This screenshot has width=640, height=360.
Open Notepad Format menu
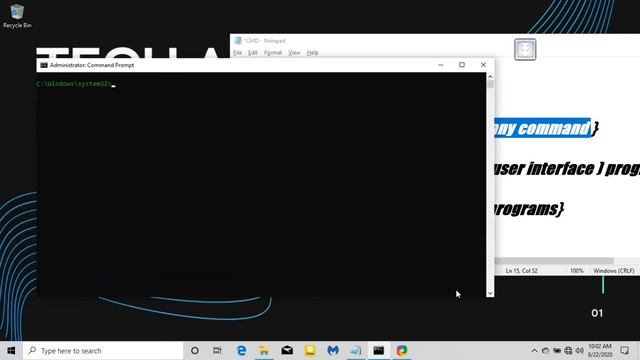pyautogui.click(x=273, y=53)
